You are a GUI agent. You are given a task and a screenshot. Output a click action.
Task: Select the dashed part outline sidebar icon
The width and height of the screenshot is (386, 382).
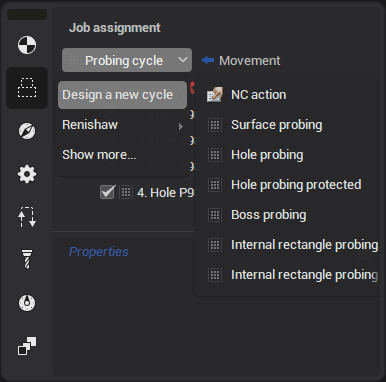(x=27, y=88)
